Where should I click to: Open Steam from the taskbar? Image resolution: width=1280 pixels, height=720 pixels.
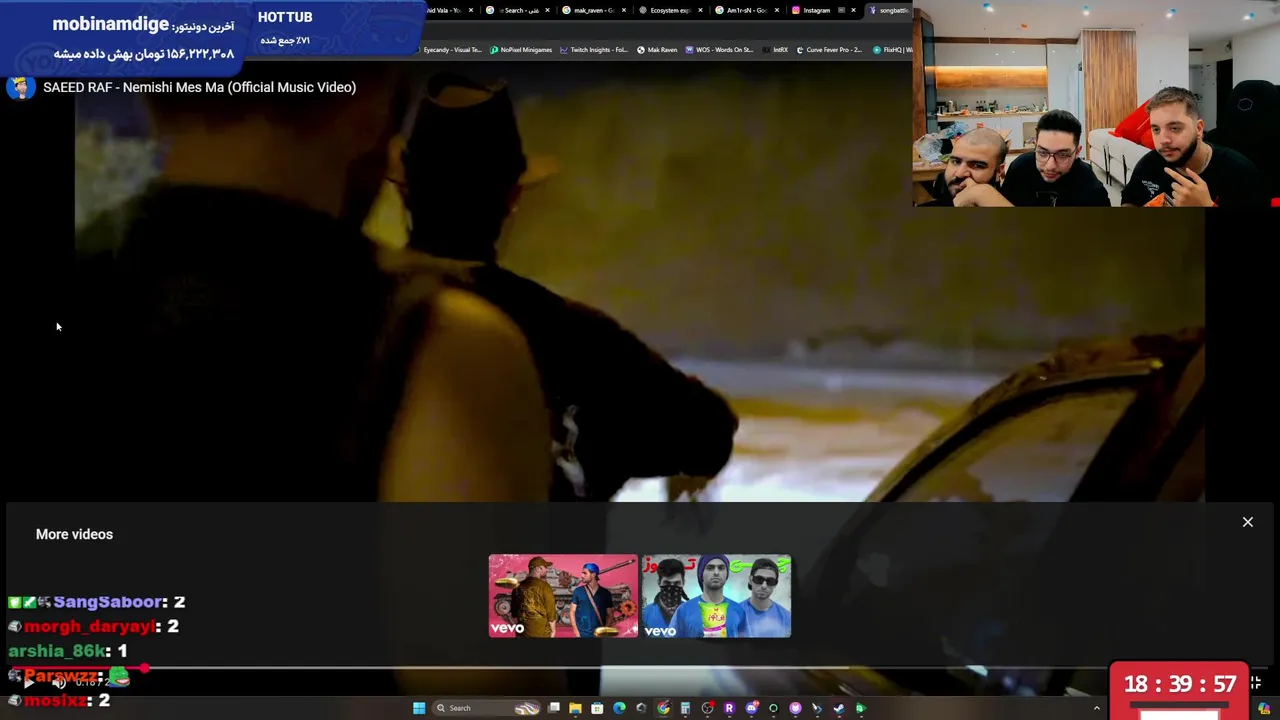coord(838,708)
